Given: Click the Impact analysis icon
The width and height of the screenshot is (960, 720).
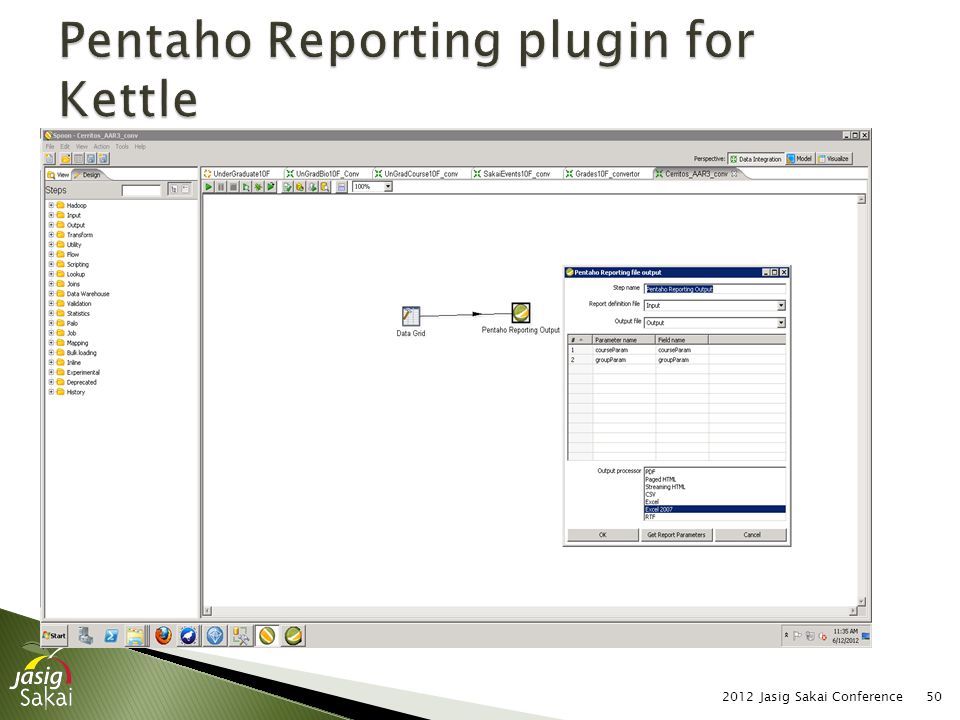Looking at the screenshot, I should pos(299,187).
